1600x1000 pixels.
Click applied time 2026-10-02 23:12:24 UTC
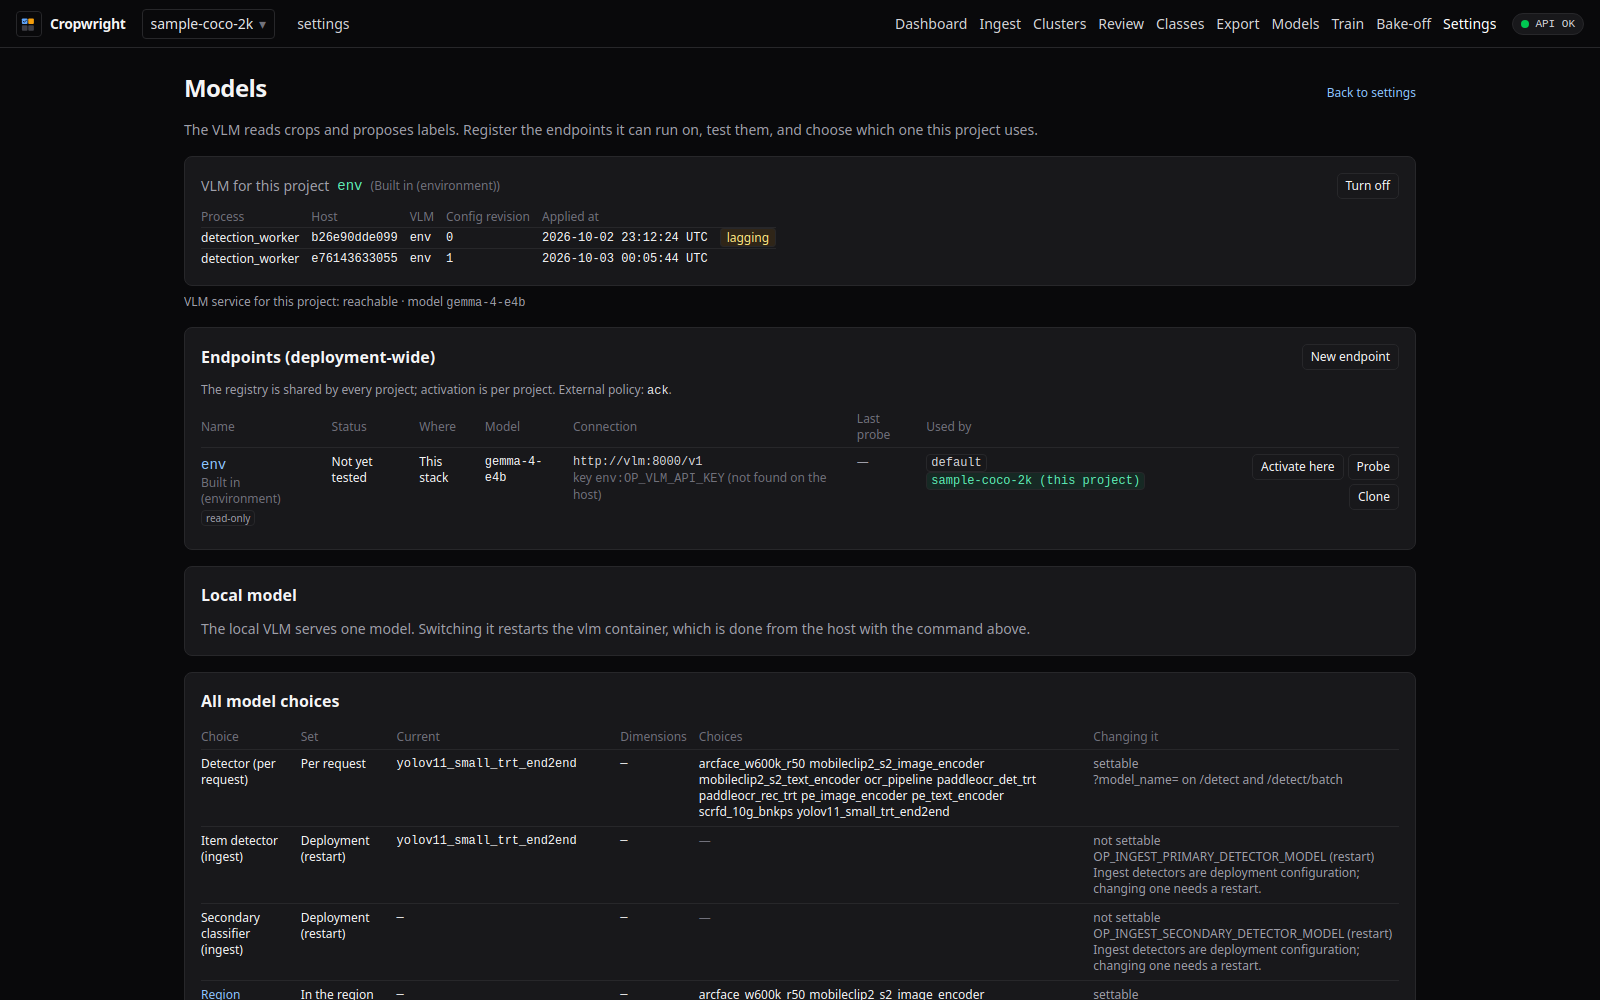click(x=624, y=238)
